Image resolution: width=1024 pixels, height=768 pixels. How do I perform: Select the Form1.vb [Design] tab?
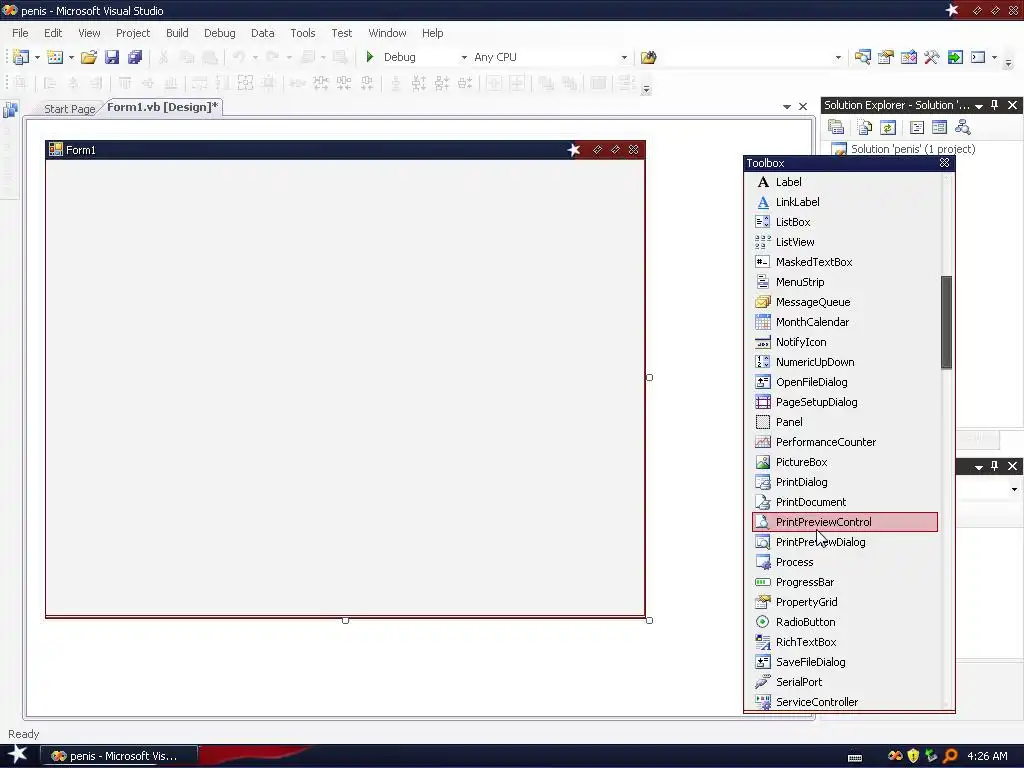coord(162,107)
